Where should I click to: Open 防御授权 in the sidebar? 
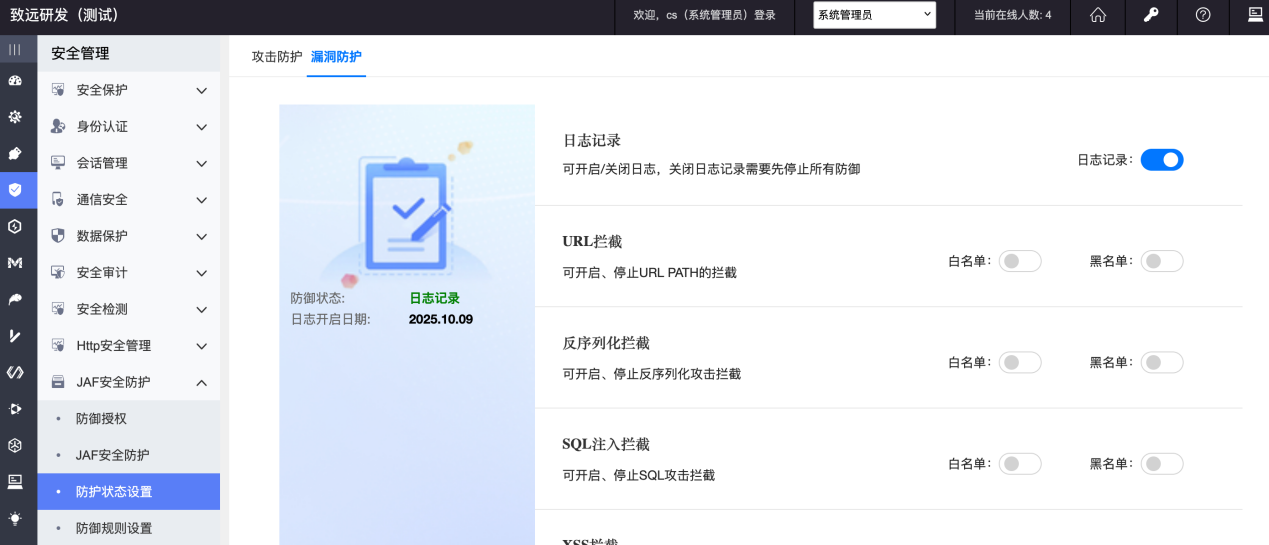[x=101, y=419]
